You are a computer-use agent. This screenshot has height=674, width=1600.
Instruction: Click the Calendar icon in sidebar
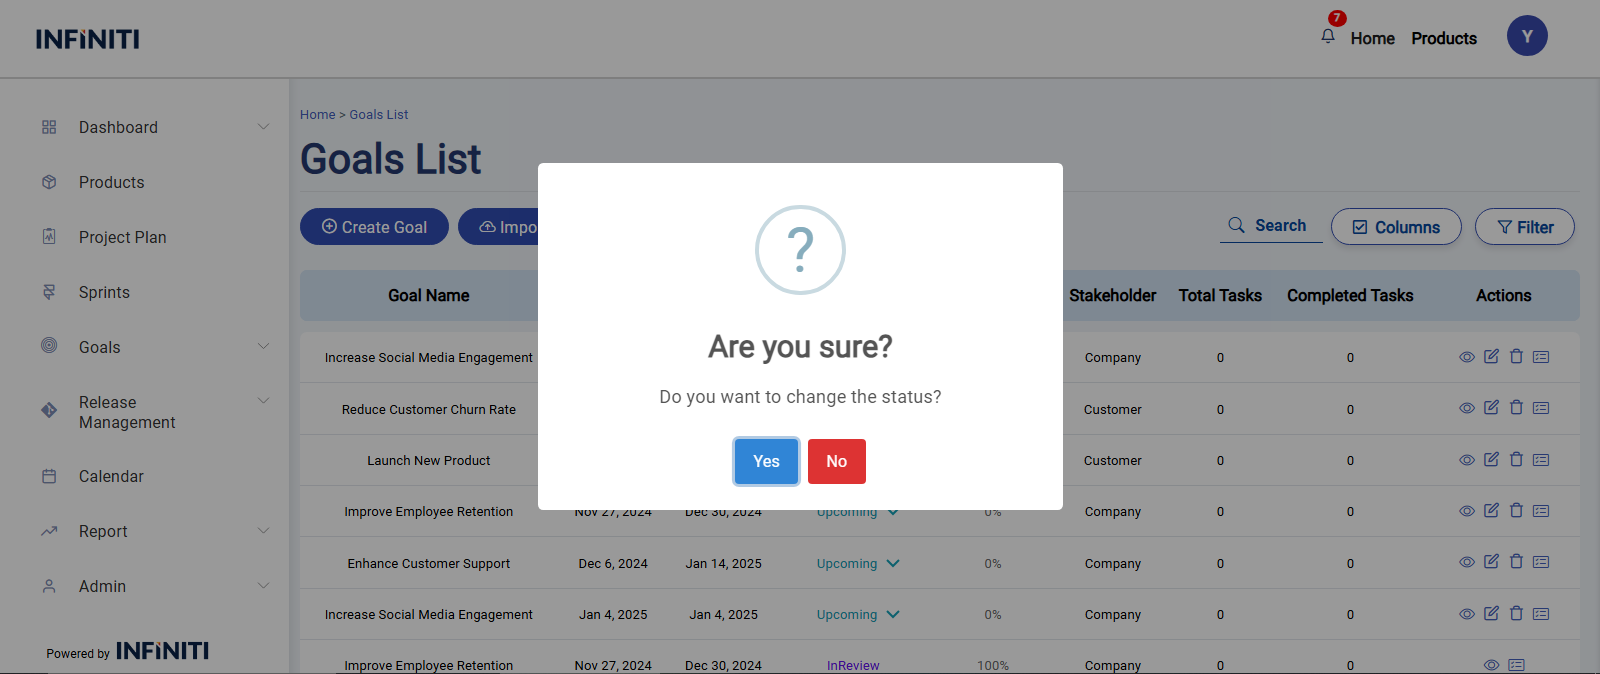(x=49, y=477)
